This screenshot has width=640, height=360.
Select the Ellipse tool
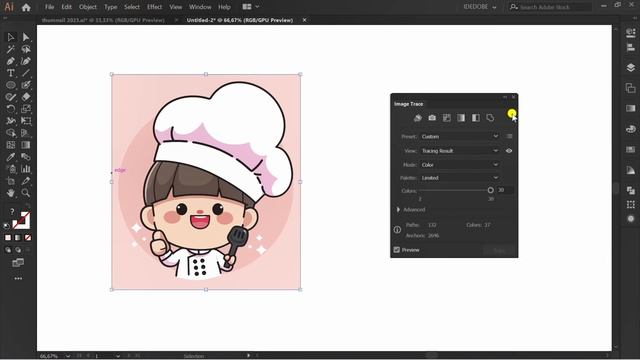click(x=11, y=85)
